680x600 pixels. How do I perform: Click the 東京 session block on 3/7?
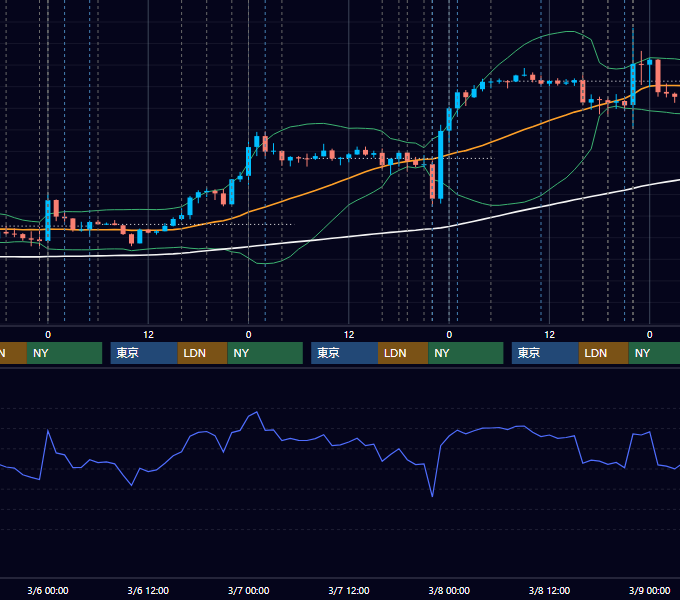tap(344, 353)
